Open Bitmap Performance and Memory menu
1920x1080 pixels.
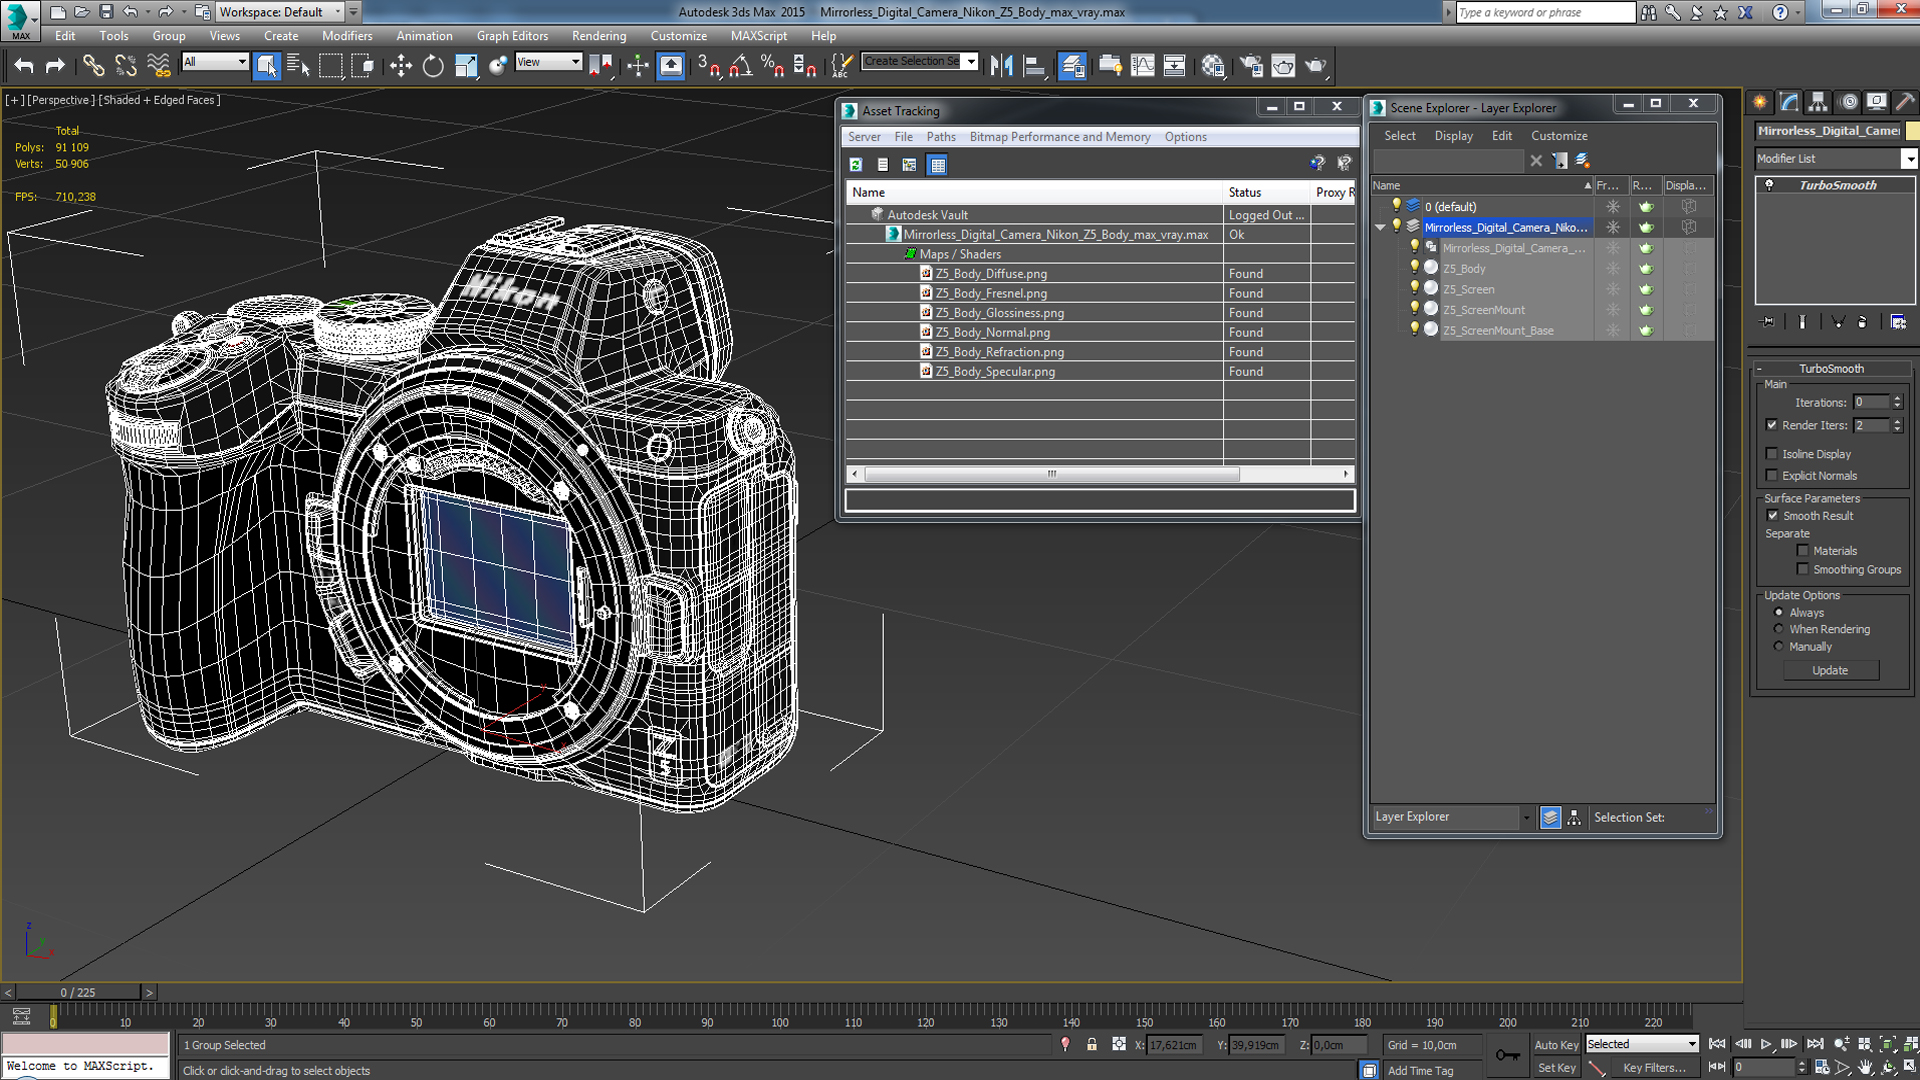[x=1059, y=137]
